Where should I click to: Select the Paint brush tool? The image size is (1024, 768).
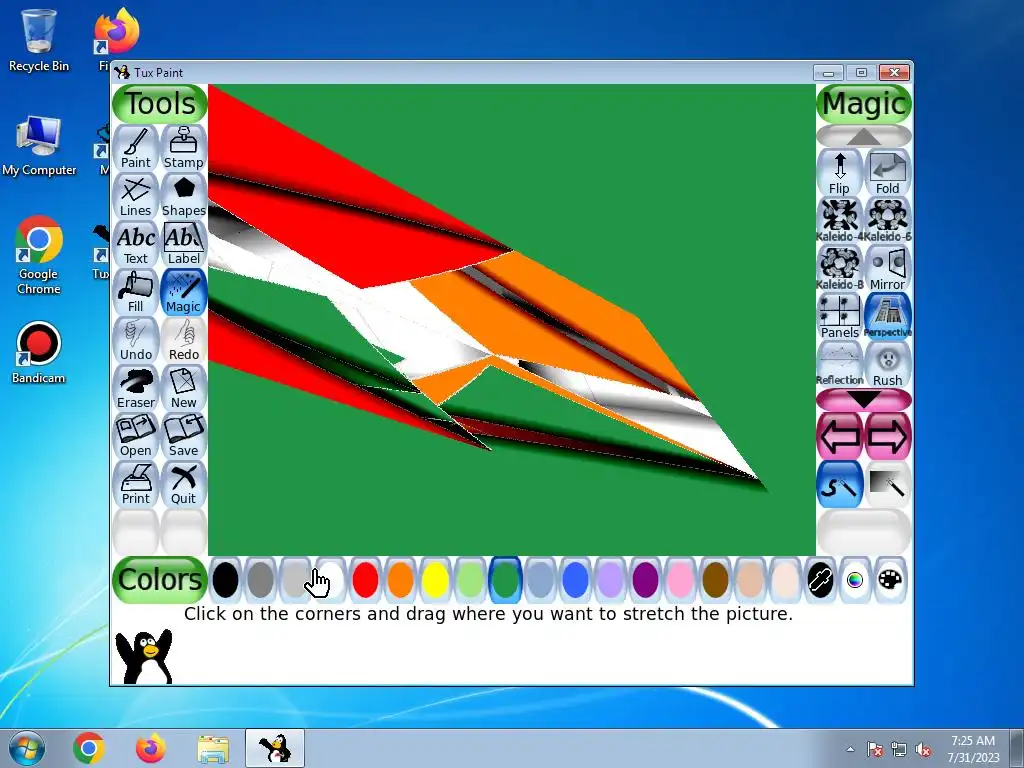coord(136,148)
